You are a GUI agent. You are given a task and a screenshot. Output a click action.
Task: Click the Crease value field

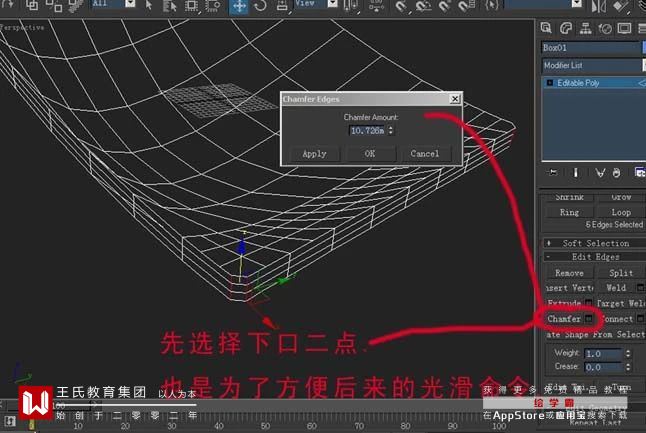click(604, 367)
